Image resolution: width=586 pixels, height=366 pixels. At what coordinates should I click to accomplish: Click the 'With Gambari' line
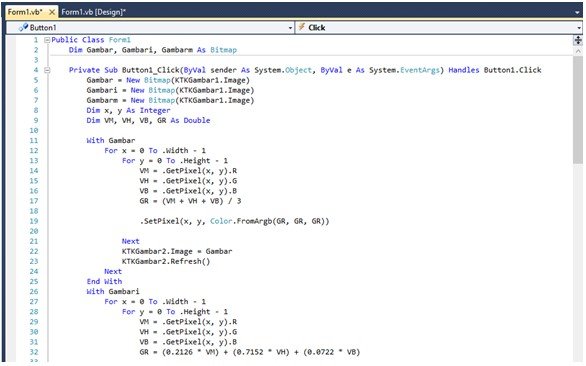113,292
